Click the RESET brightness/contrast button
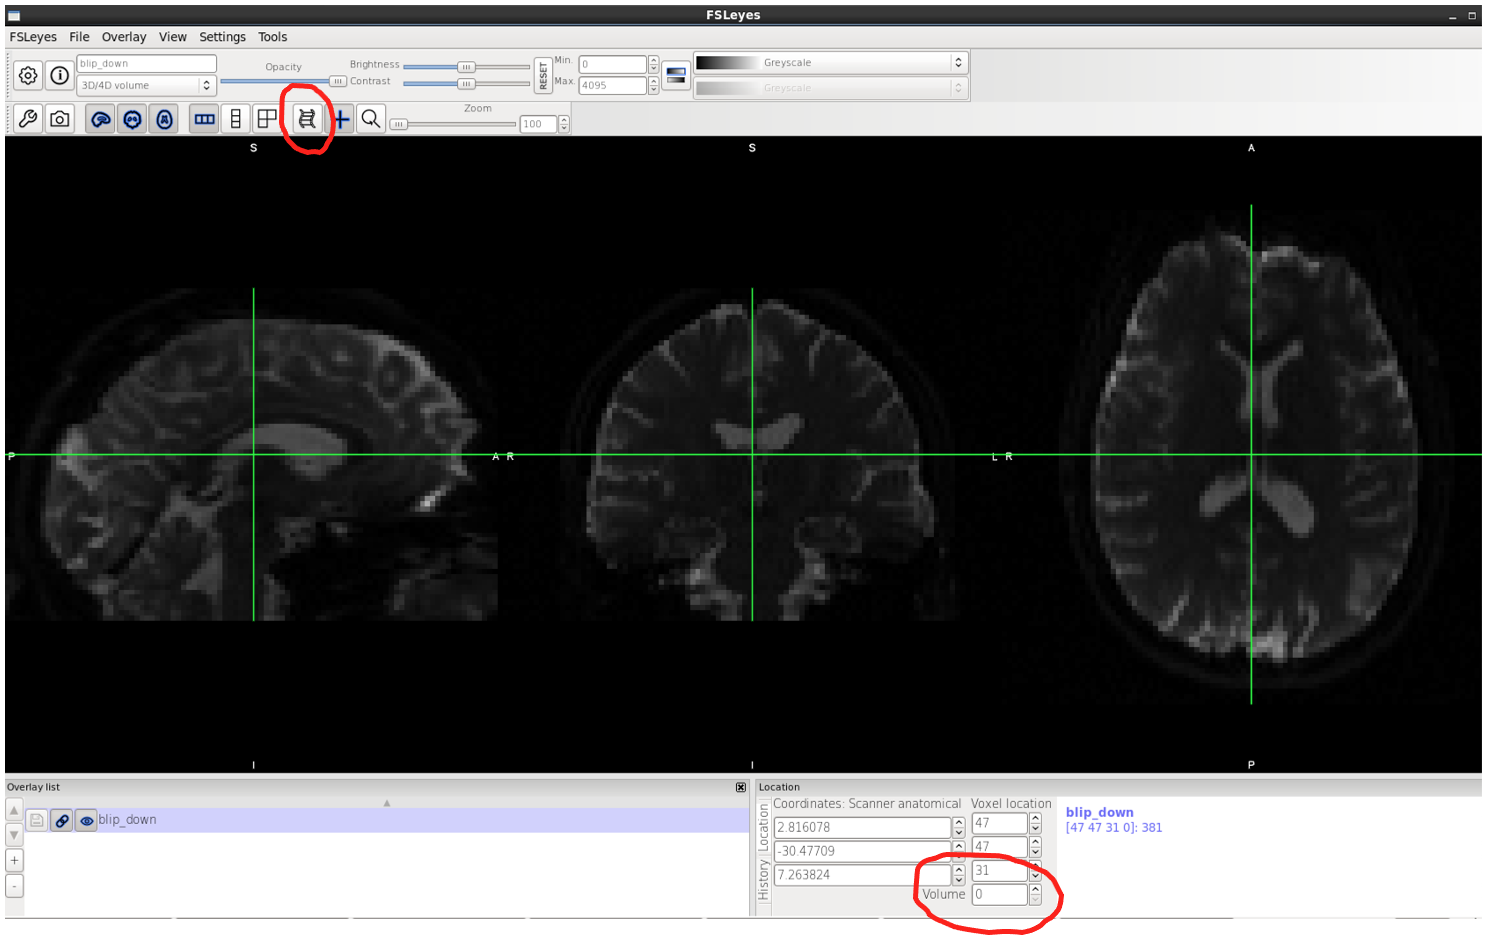This screenshot has width=1490, height=938. tap(543, 75)
